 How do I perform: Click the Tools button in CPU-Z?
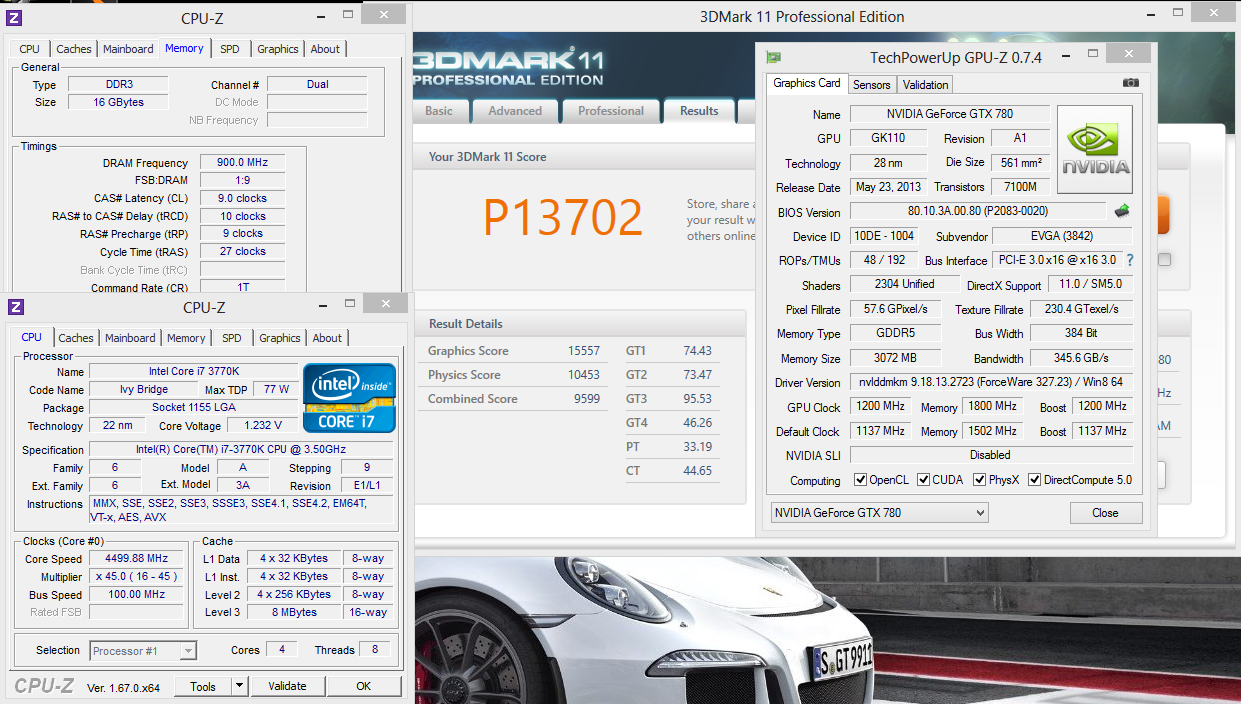click(x=203, y=686)
